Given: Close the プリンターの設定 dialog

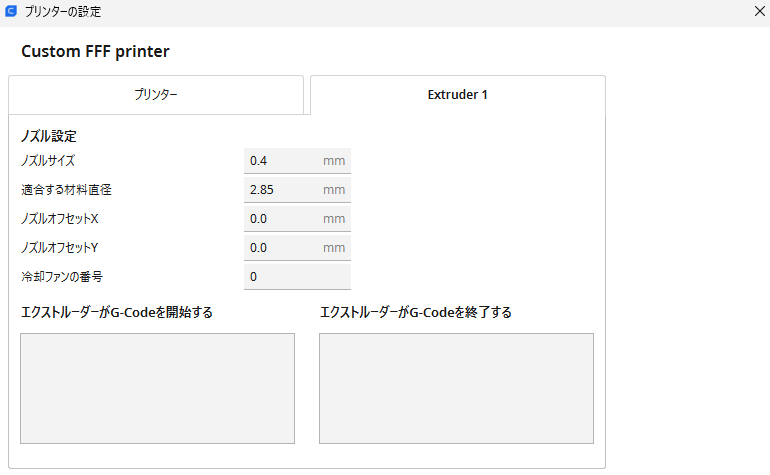Looking at the screenshot, I should (758, 12).
